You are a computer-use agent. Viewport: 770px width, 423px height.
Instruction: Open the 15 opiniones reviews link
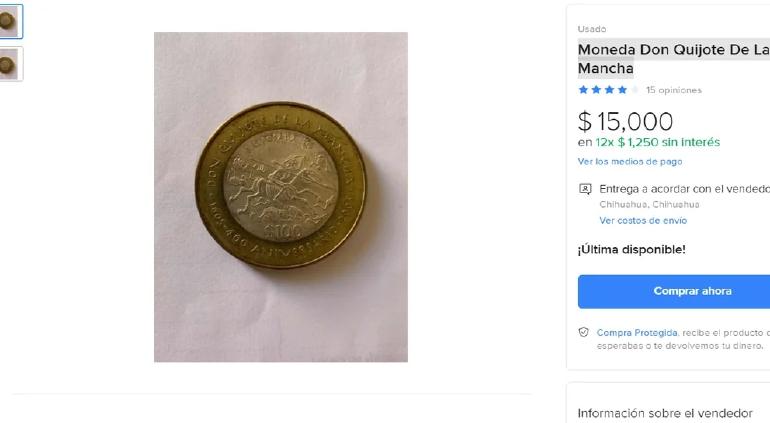point(673,90)
